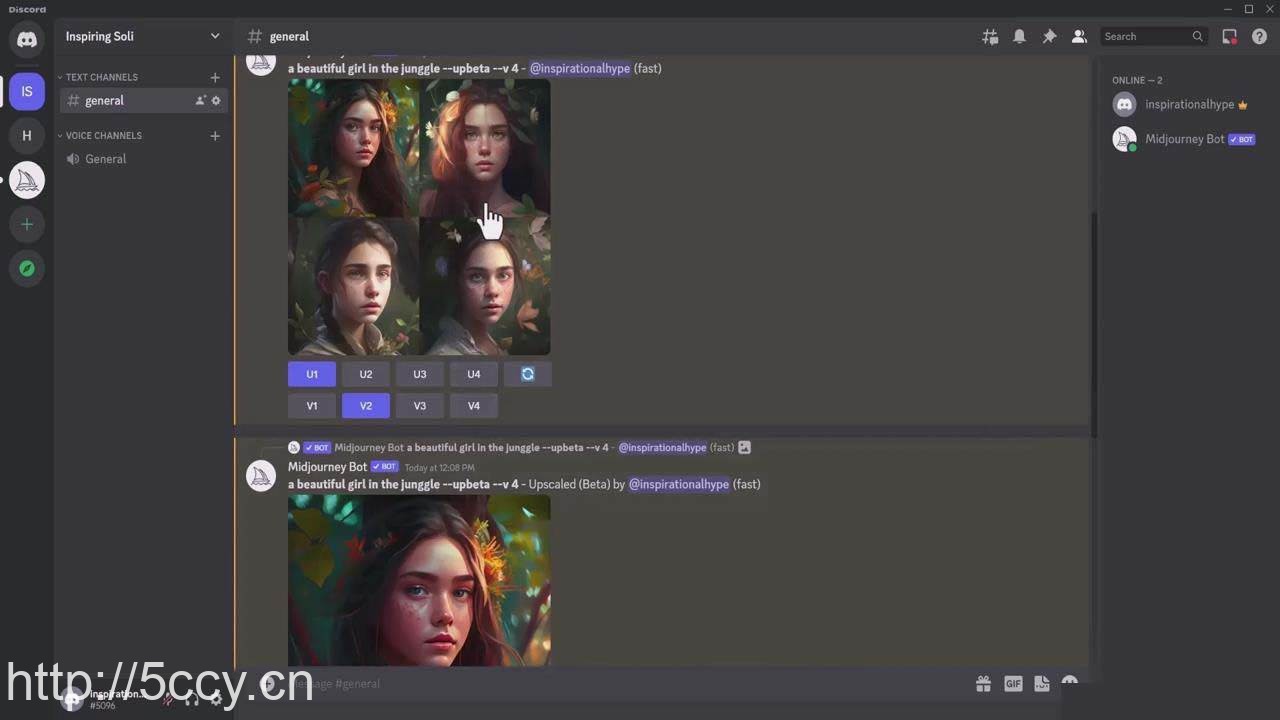This screenshot has height=720, width=1280.
Task: Collapse the TEXT CHANNELS category
Action: point(101,77)
